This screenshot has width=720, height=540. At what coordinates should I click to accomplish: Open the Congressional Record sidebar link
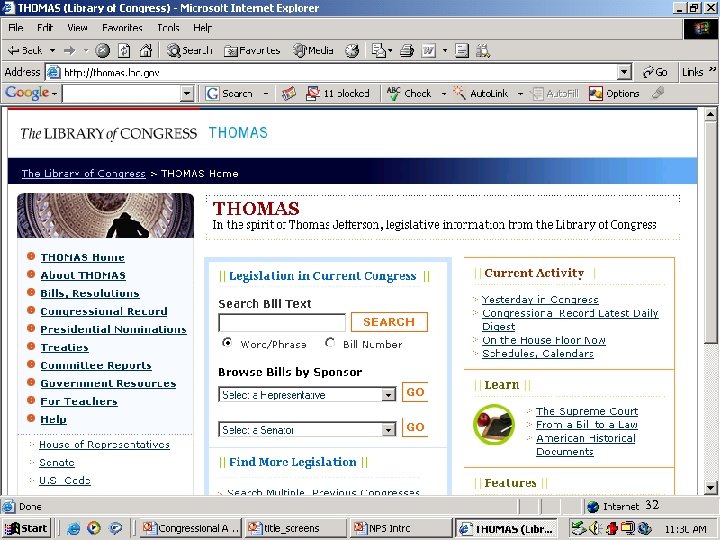click(104, 311)
